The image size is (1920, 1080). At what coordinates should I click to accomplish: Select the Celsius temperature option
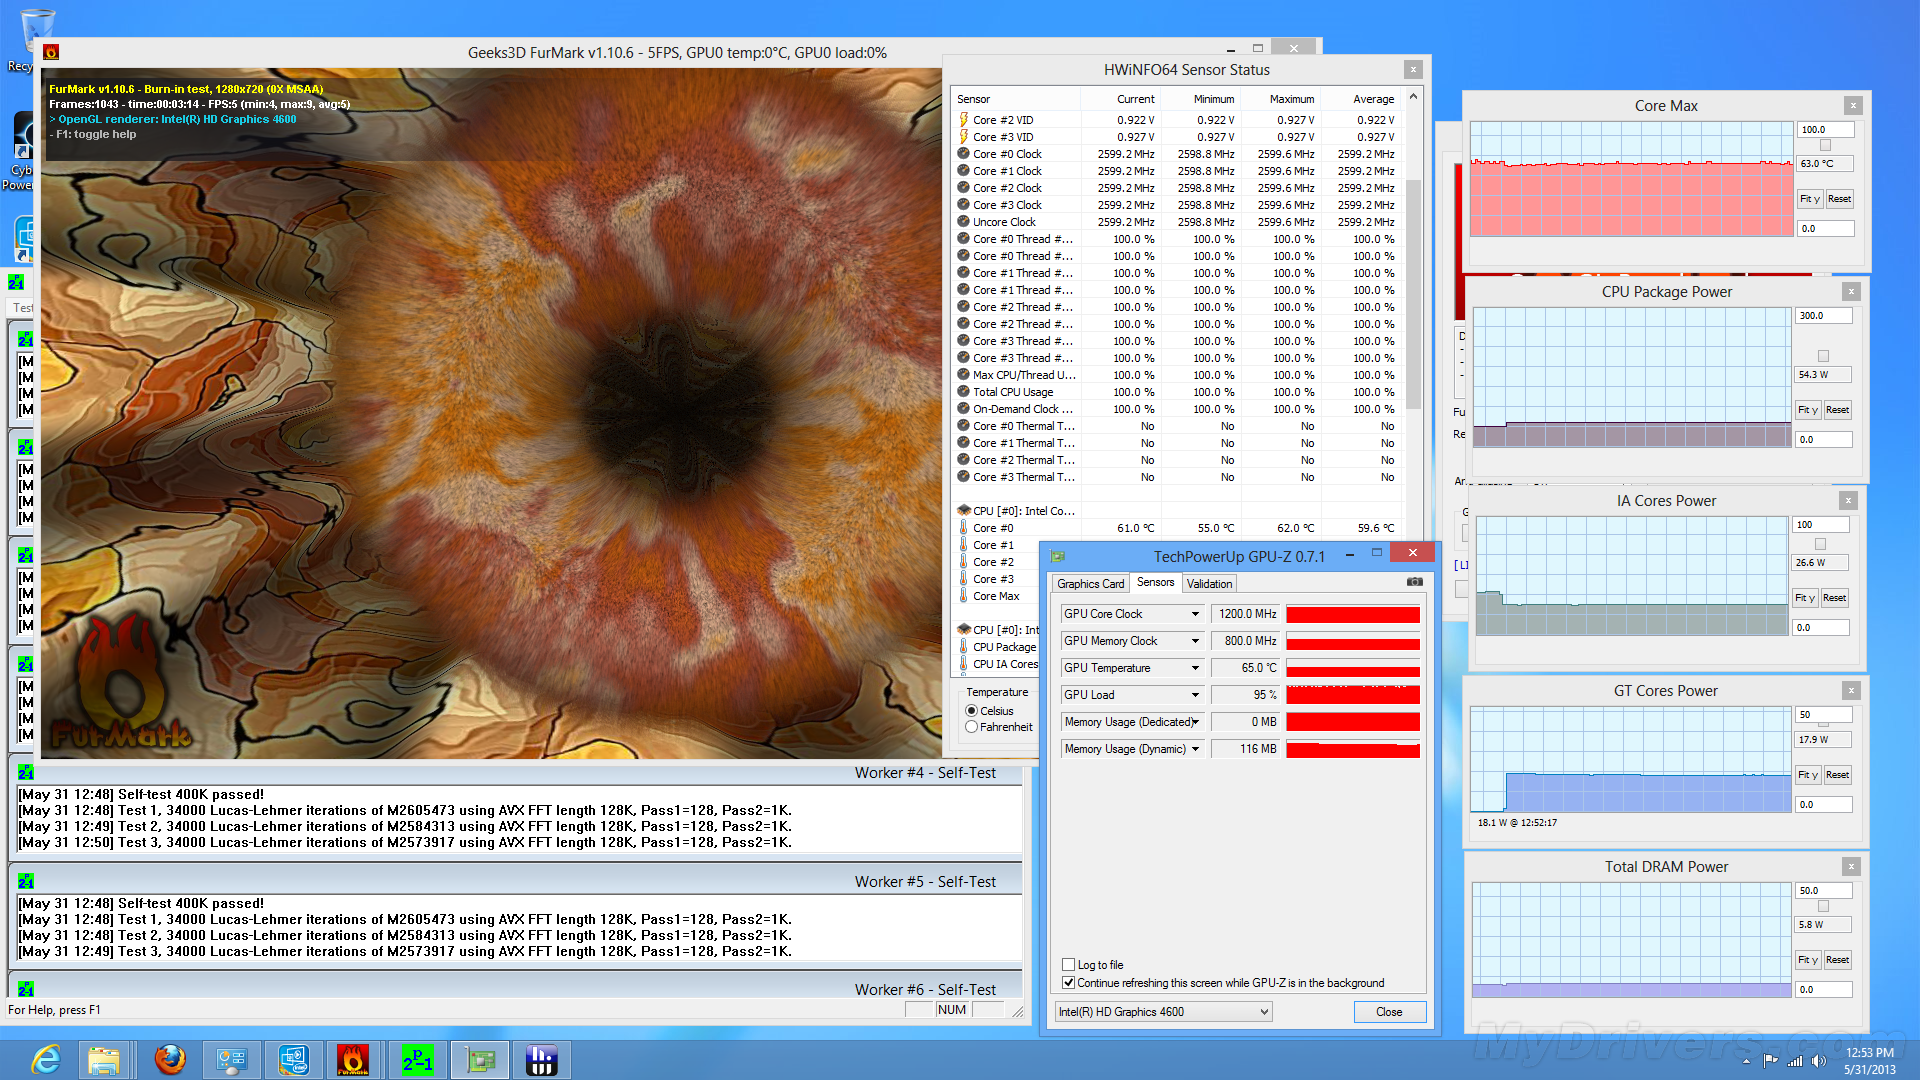971,711
